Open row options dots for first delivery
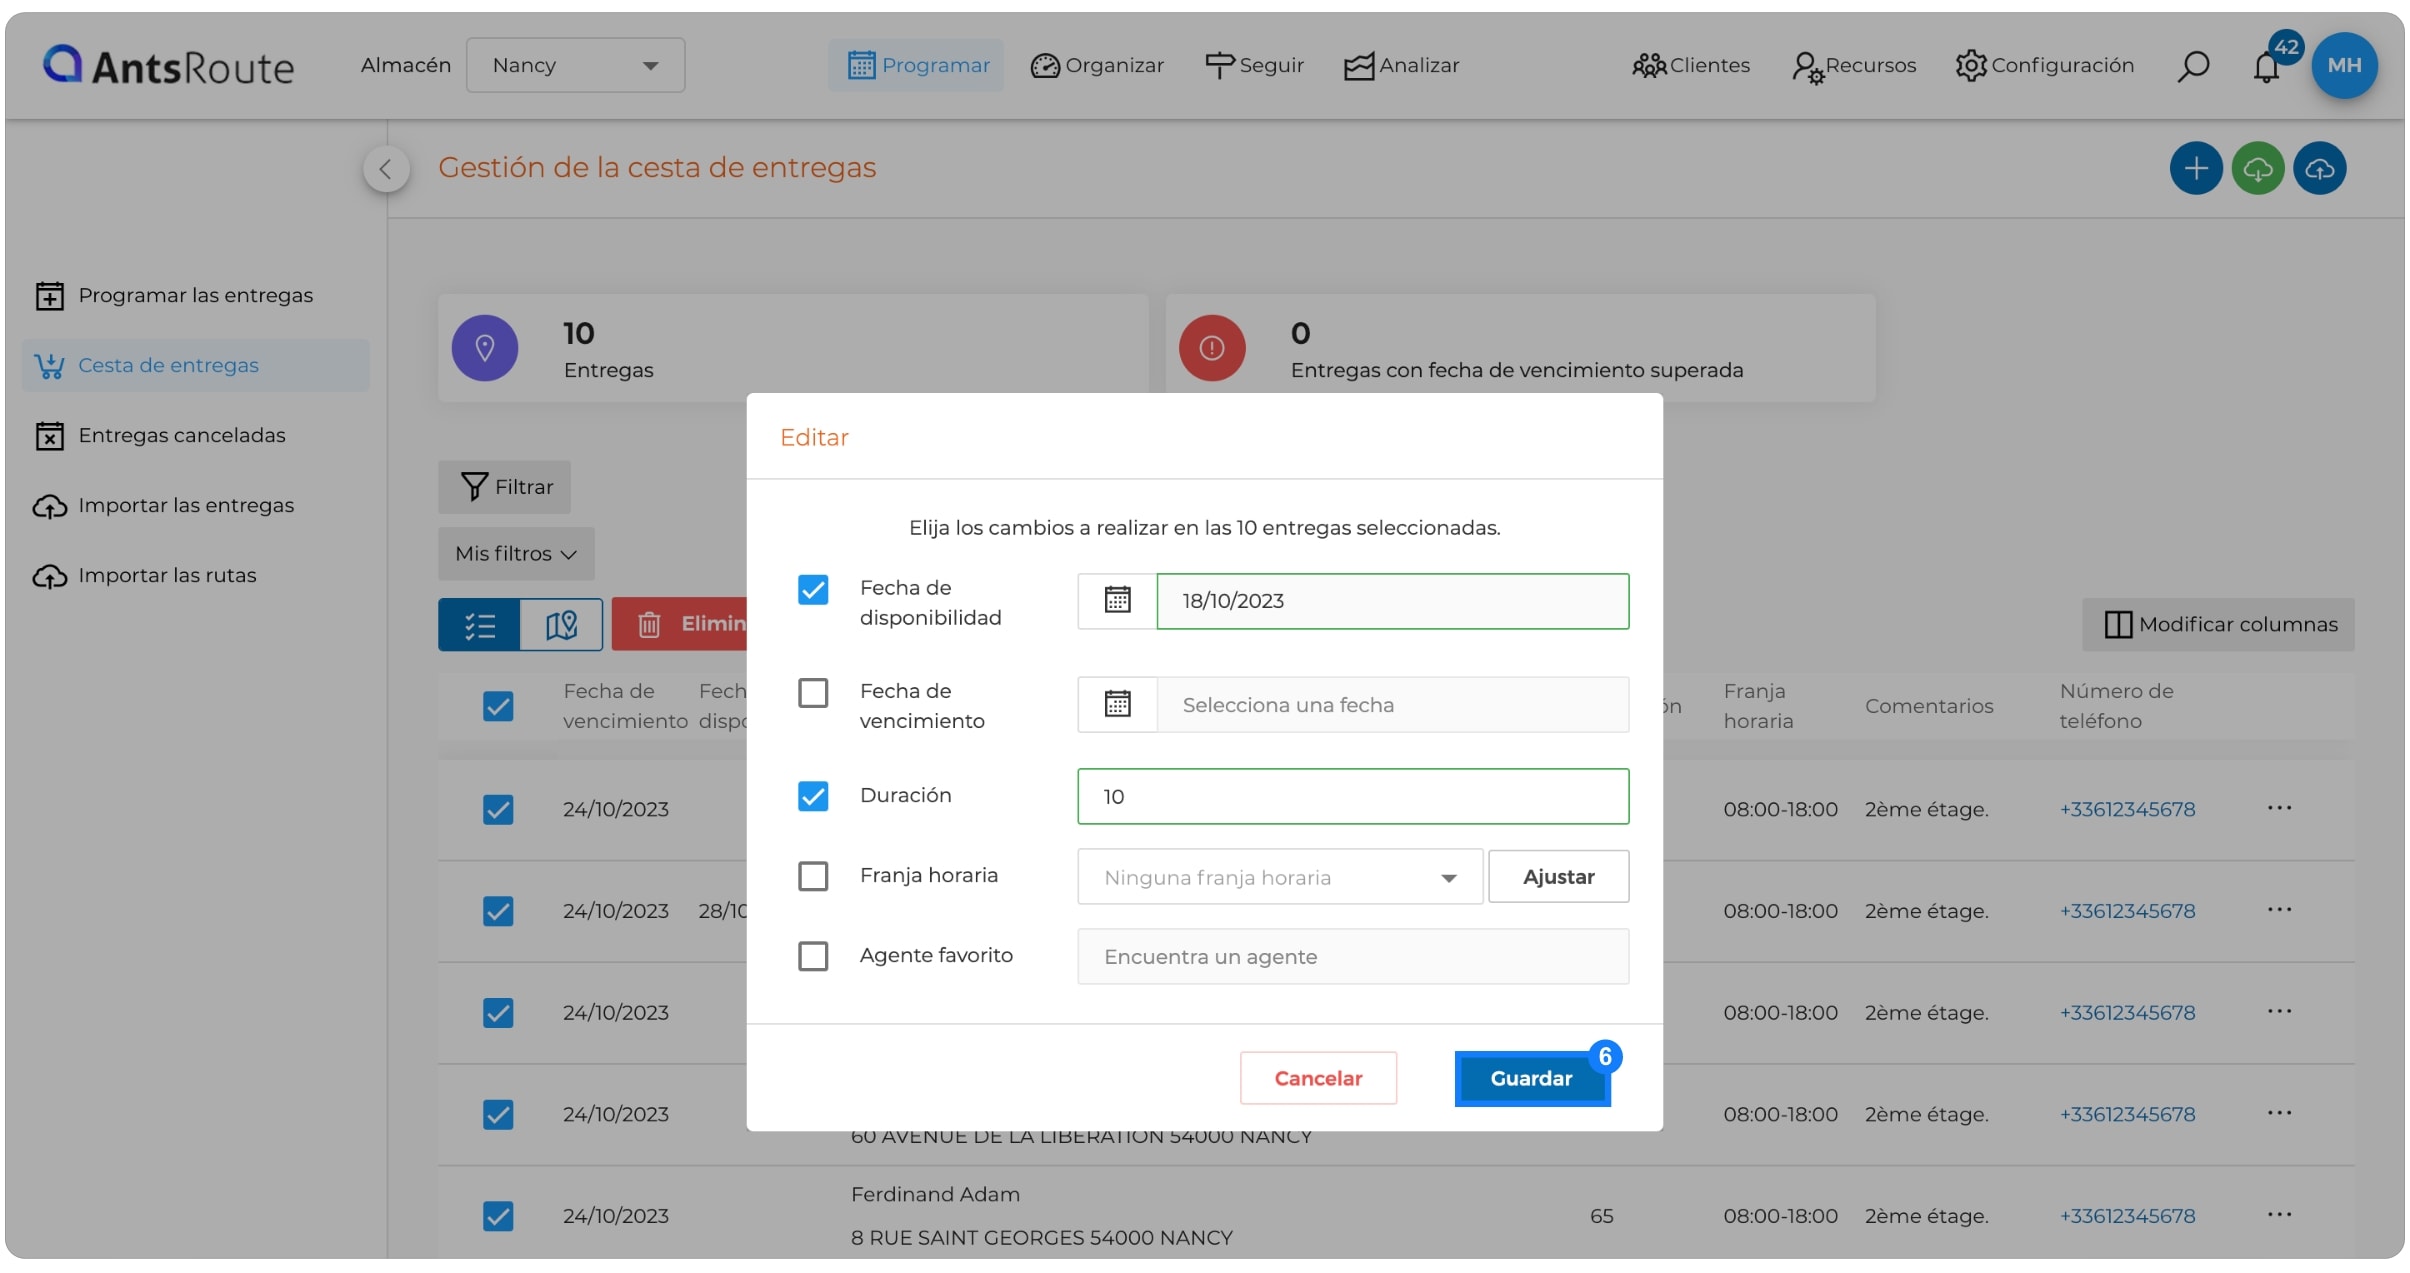Screen dimensions: 2410x1273 pos(2279,808)
